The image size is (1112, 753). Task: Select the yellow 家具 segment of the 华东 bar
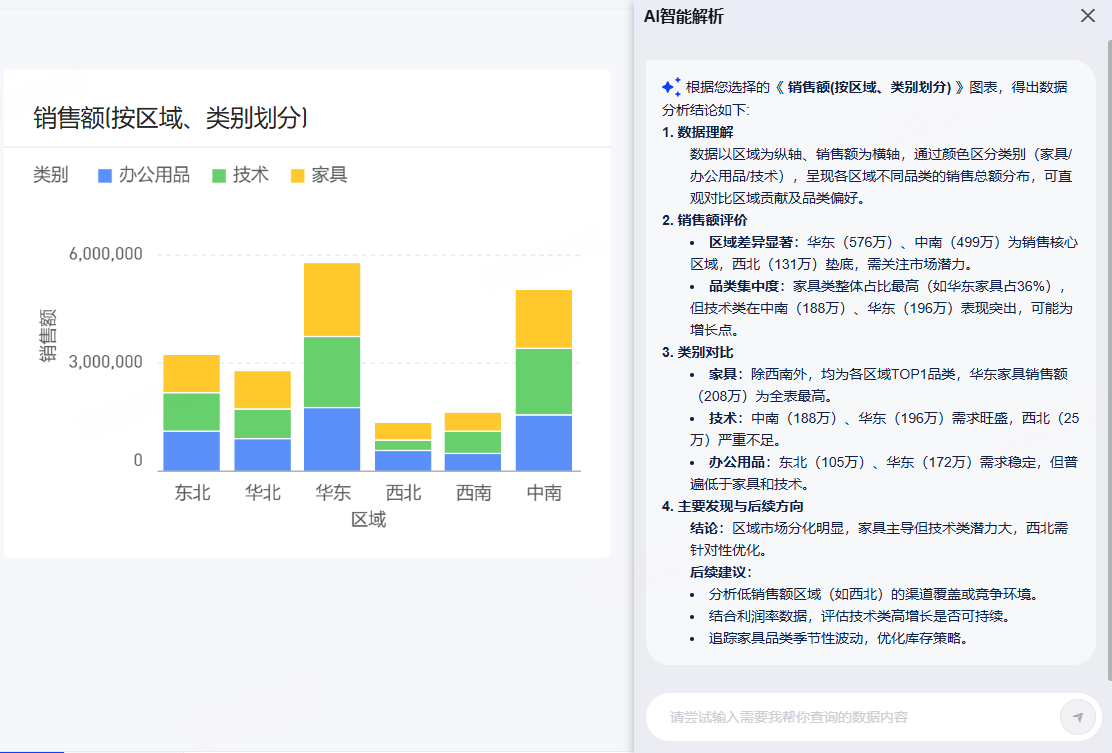332,299
